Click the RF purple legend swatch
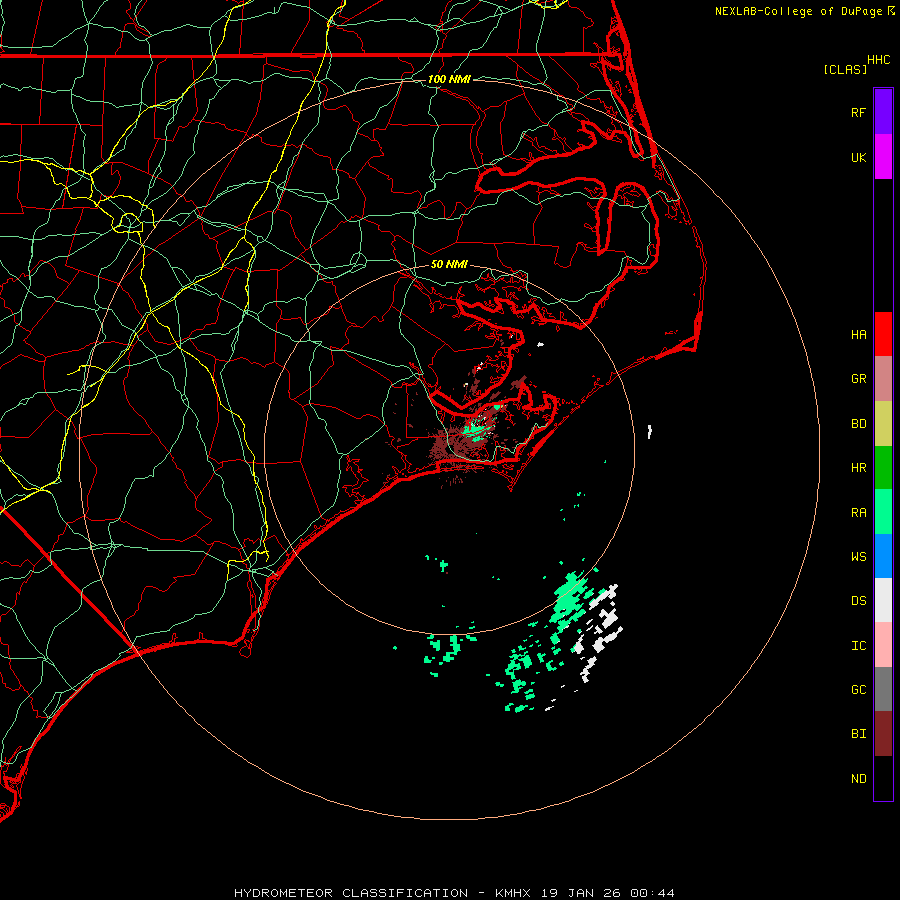 (x=883, y=112)
